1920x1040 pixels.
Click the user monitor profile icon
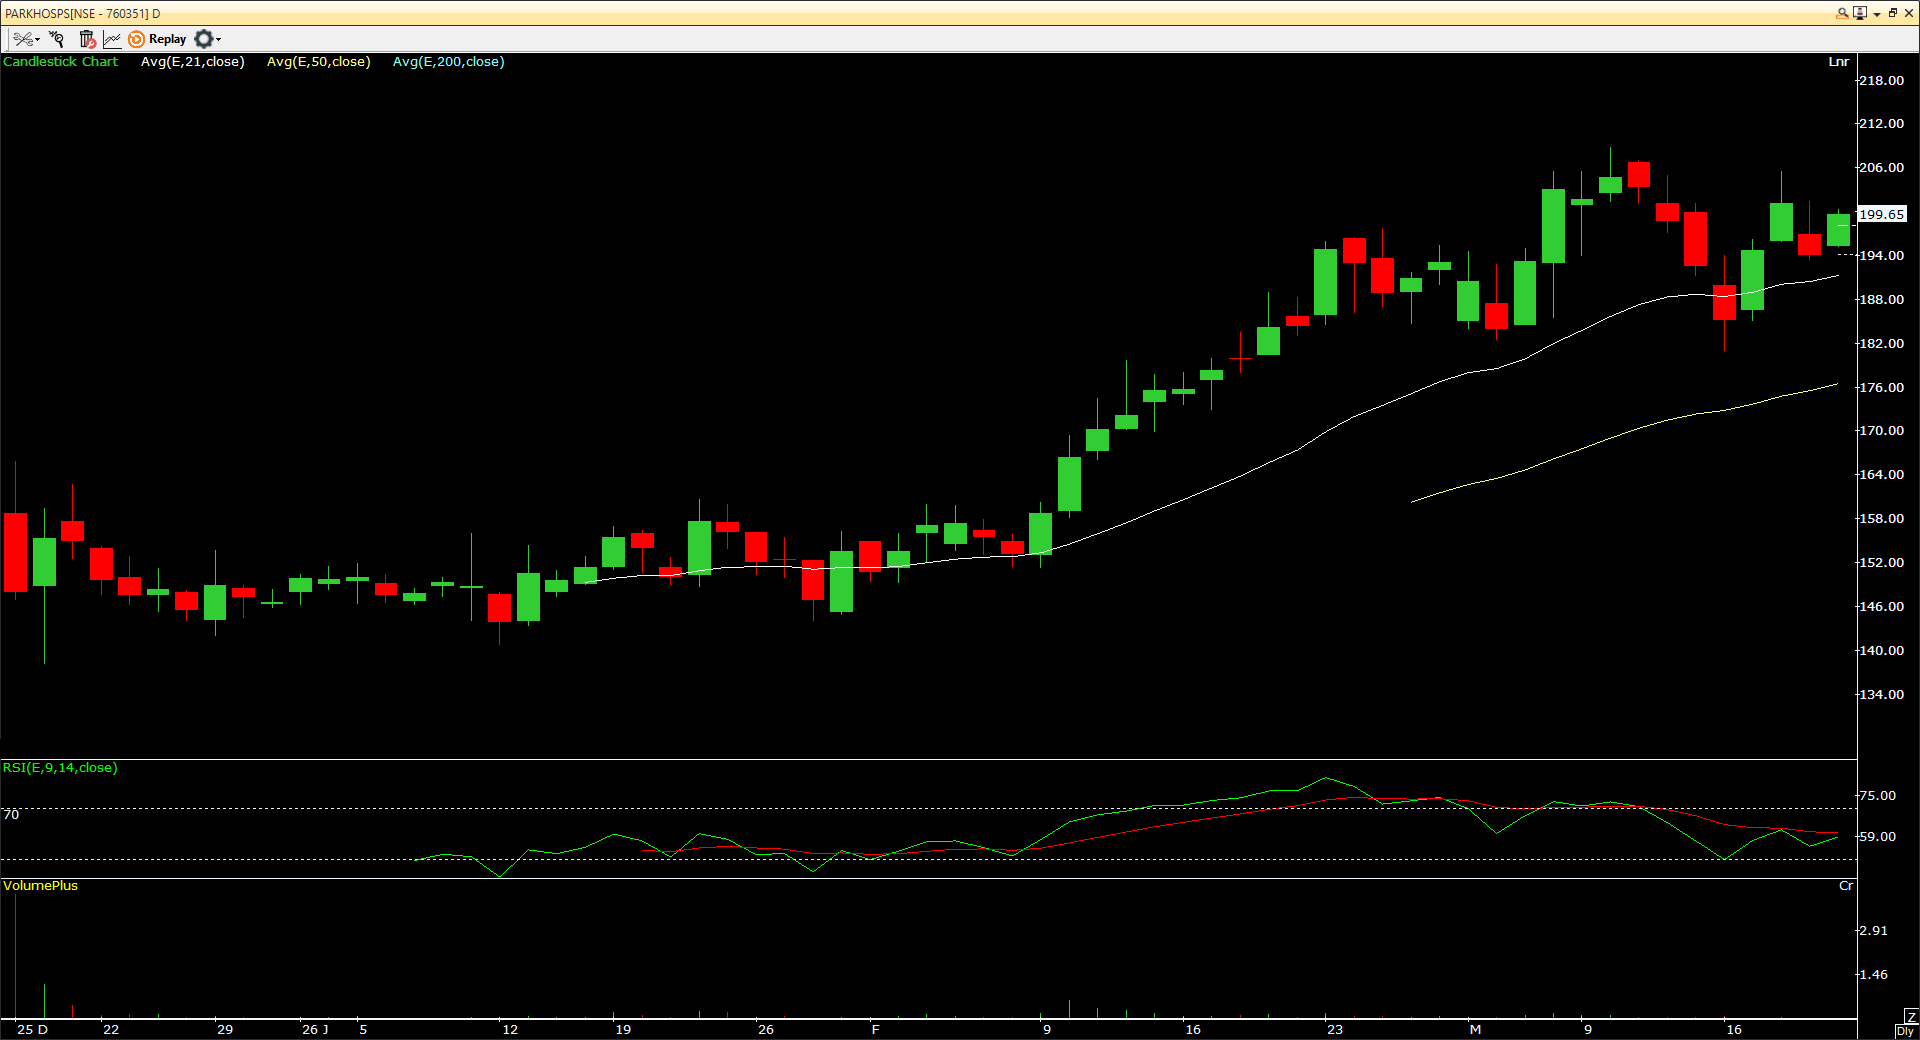(1859, 13)
